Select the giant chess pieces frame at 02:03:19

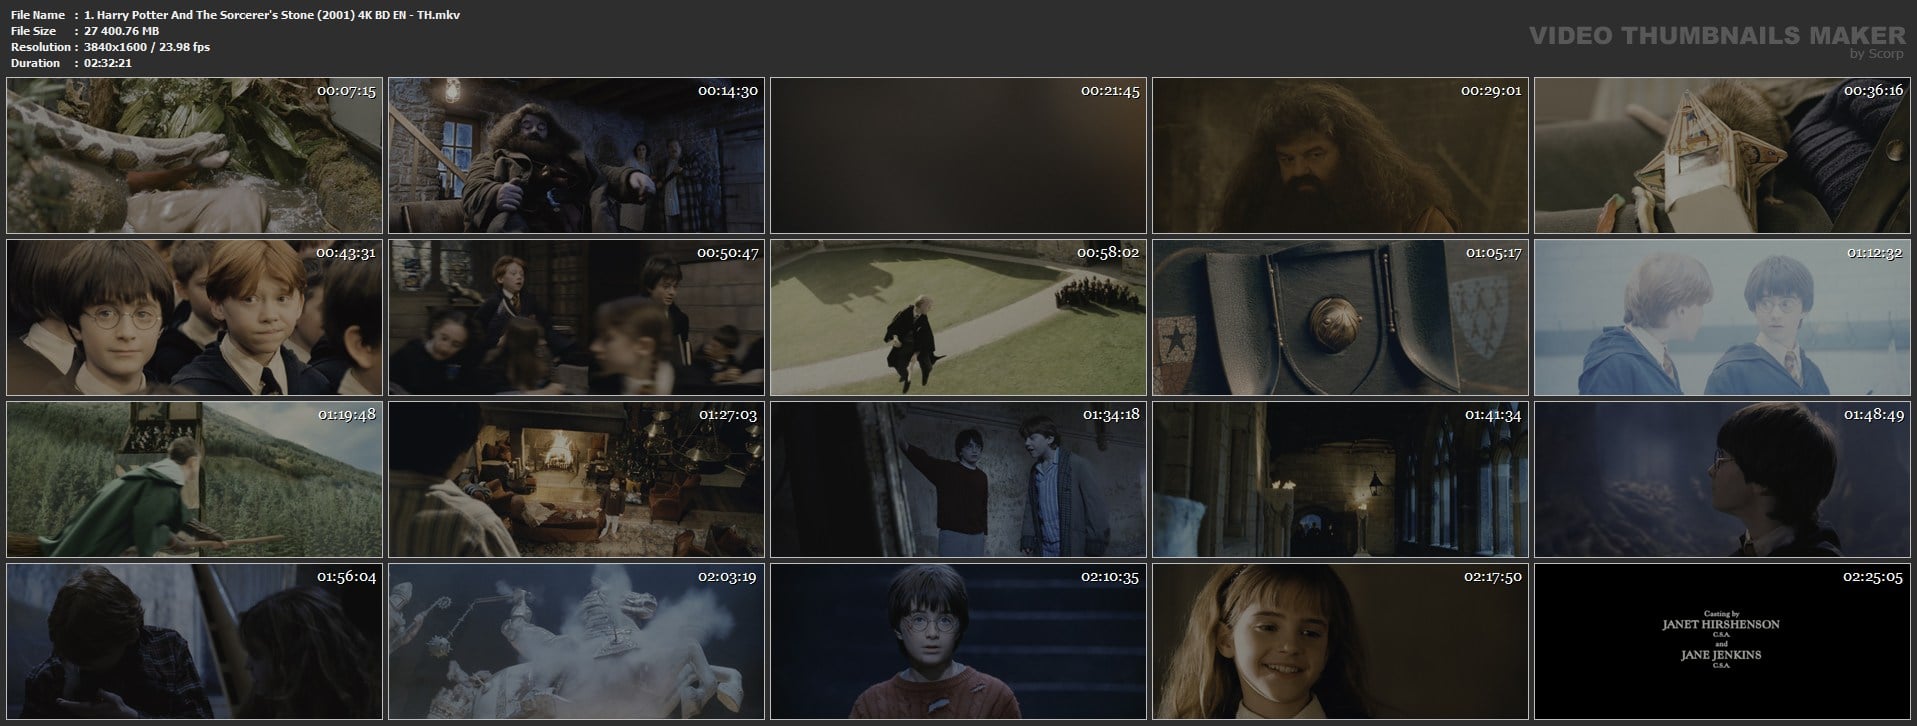pos(576,641)
